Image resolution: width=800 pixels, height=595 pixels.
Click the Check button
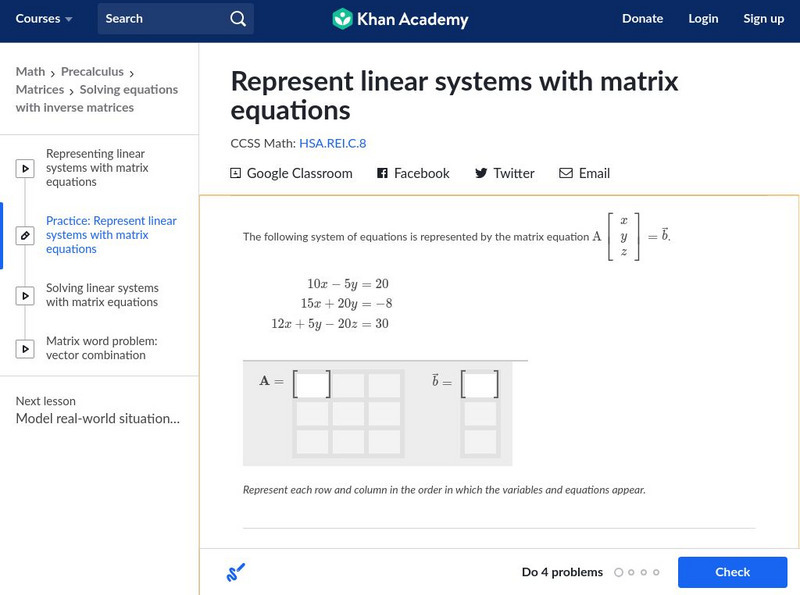pyautogui.click(x=732, y=572)
